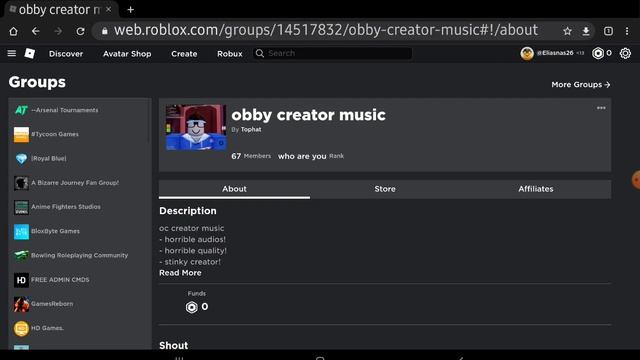This screenshot has width=640, height=360.
Task: Click the GamesReborn group icon
Action: point(21,304)
